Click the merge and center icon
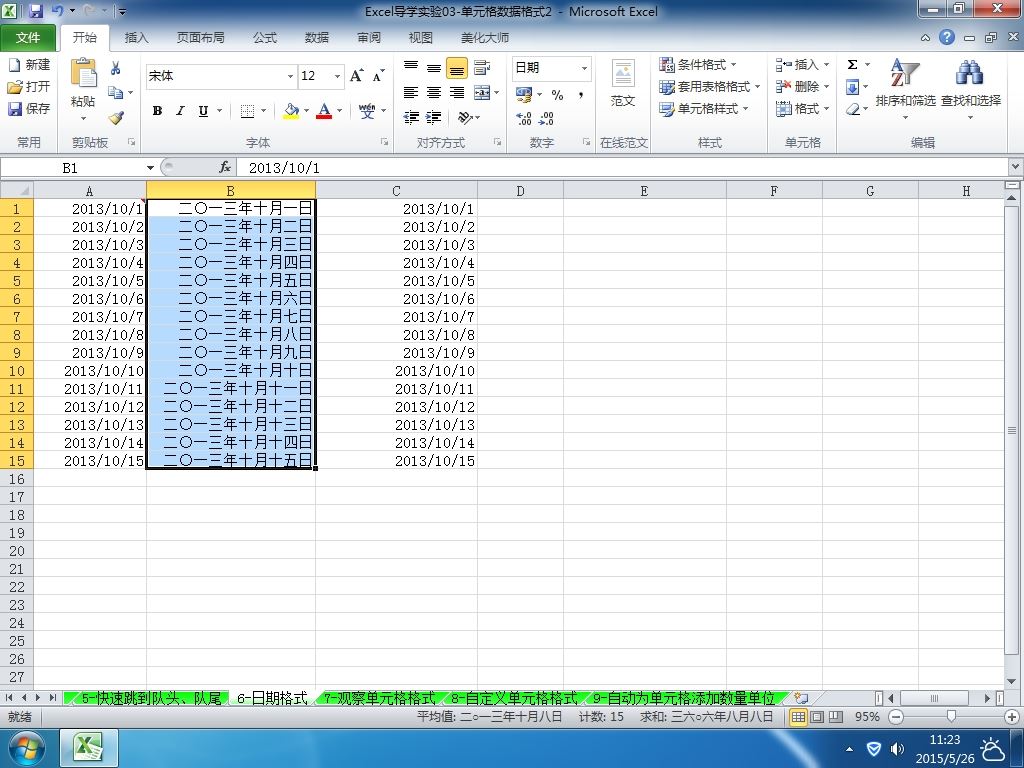 coord(482,93)
